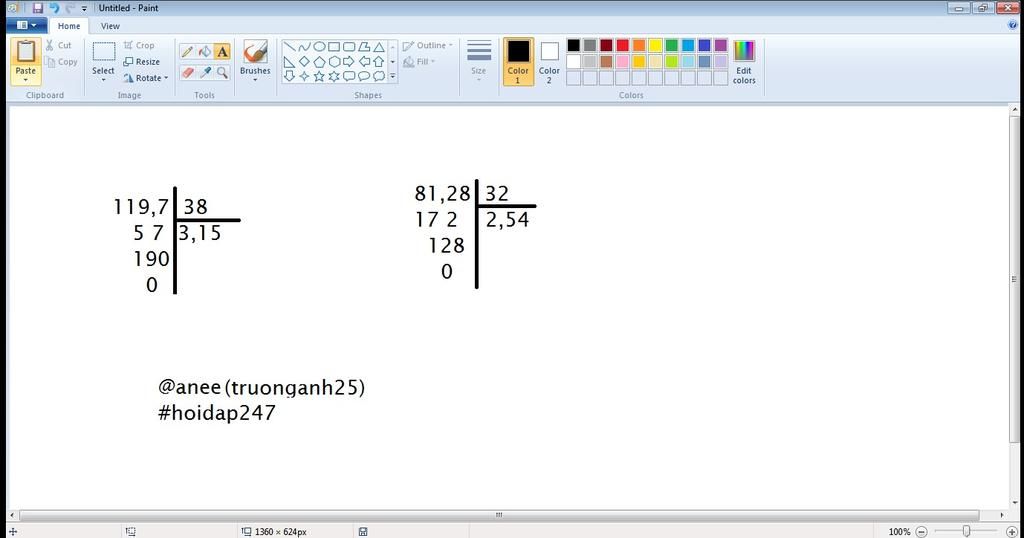This screenshot has height=538, width=1024.
Task: Click the Zoom out minus button
Action: [x=921, y=531]
